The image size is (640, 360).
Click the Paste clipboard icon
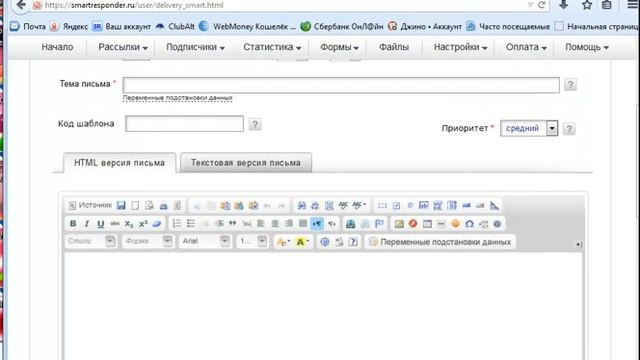point(225,206)
